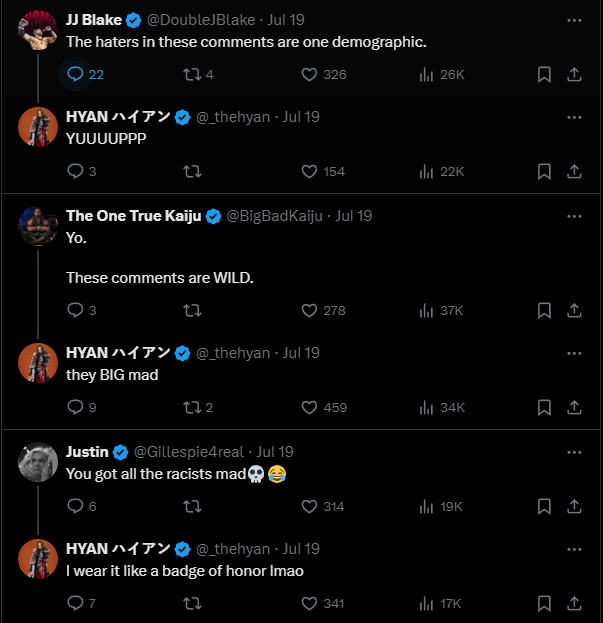Reply to JJ Blake's haters tweet
The height and width of the screenshot is (623, 603).
(76, 74)
